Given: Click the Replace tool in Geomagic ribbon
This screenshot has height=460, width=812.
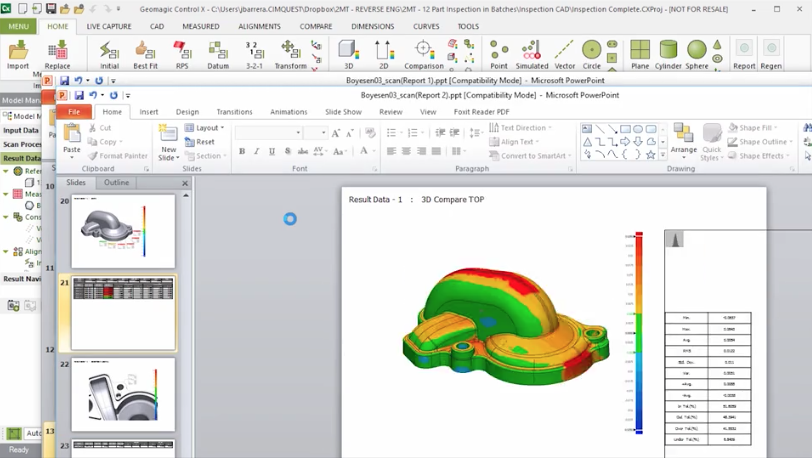Looking at the screenshot, I should point(57,54).
